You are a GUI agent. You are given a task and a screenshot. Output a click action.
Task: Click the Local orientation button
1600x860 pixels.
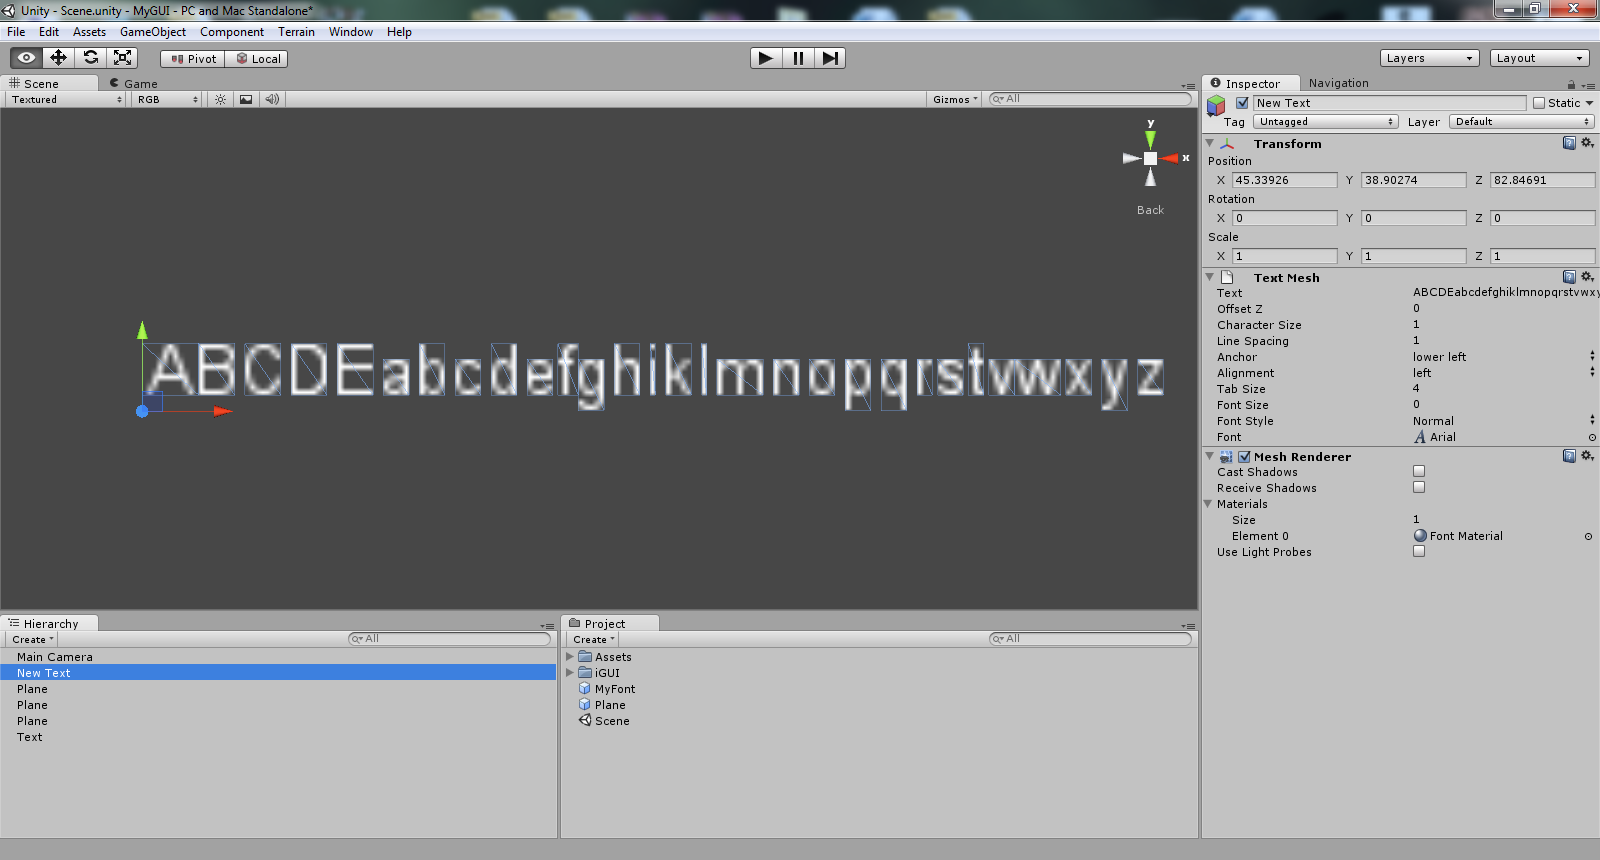(x=258, y=59)
